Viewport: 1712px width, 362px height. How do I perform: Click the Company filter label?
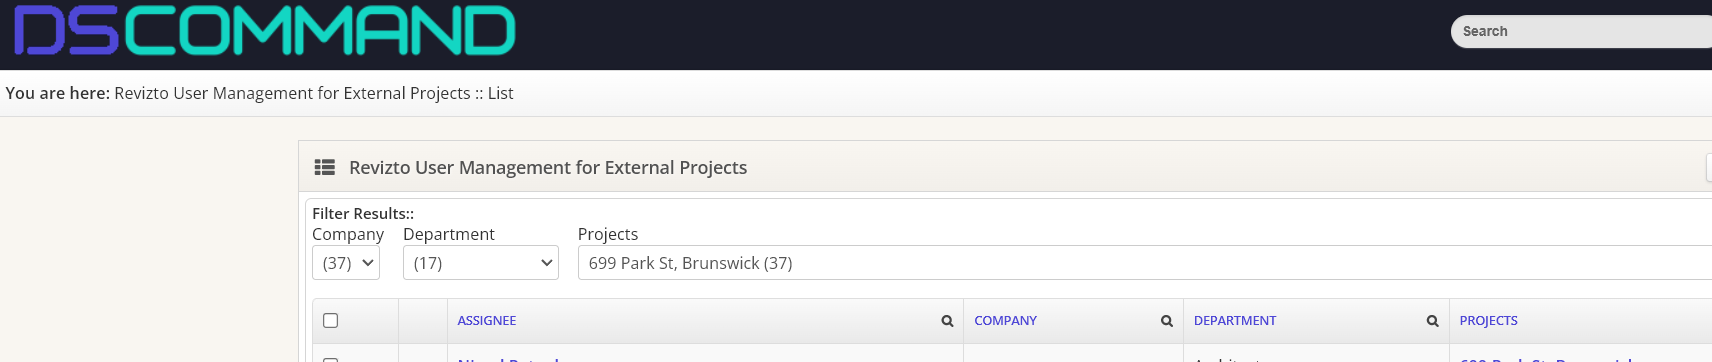click(348, 234)
